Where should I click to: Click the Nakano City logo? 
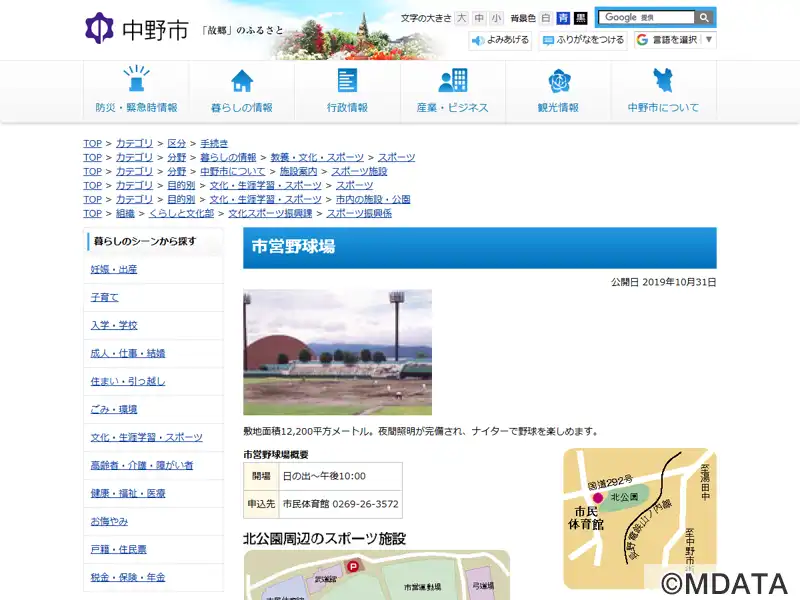136,29
